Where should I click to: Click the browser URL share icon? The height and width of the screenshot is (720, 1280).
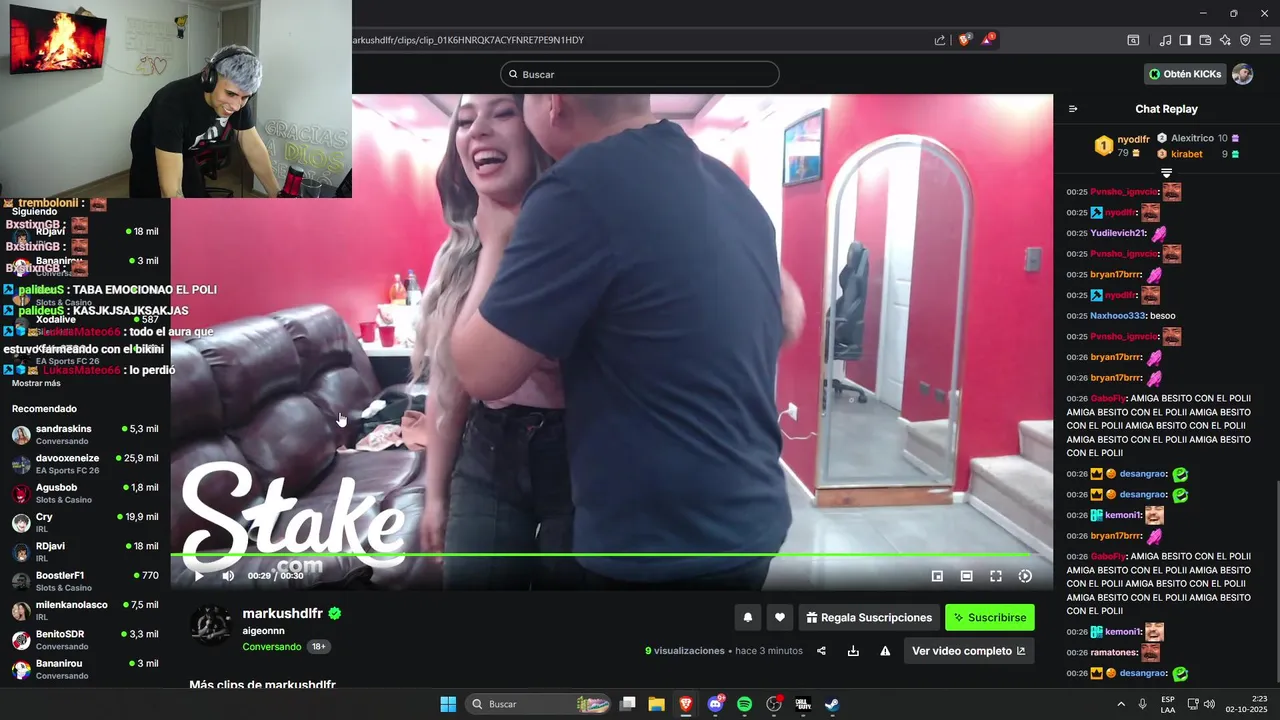[940, 40]
